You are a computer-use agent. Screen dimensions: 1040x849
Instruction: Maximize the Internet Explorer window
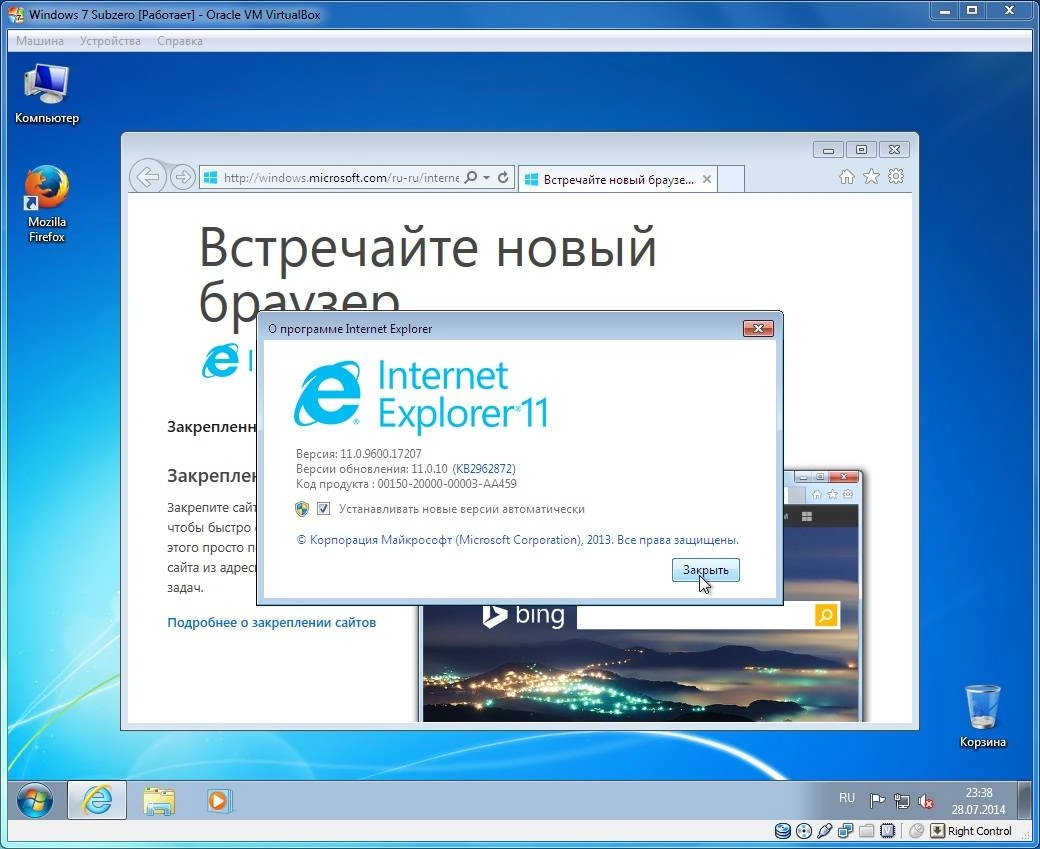(861, 150)
